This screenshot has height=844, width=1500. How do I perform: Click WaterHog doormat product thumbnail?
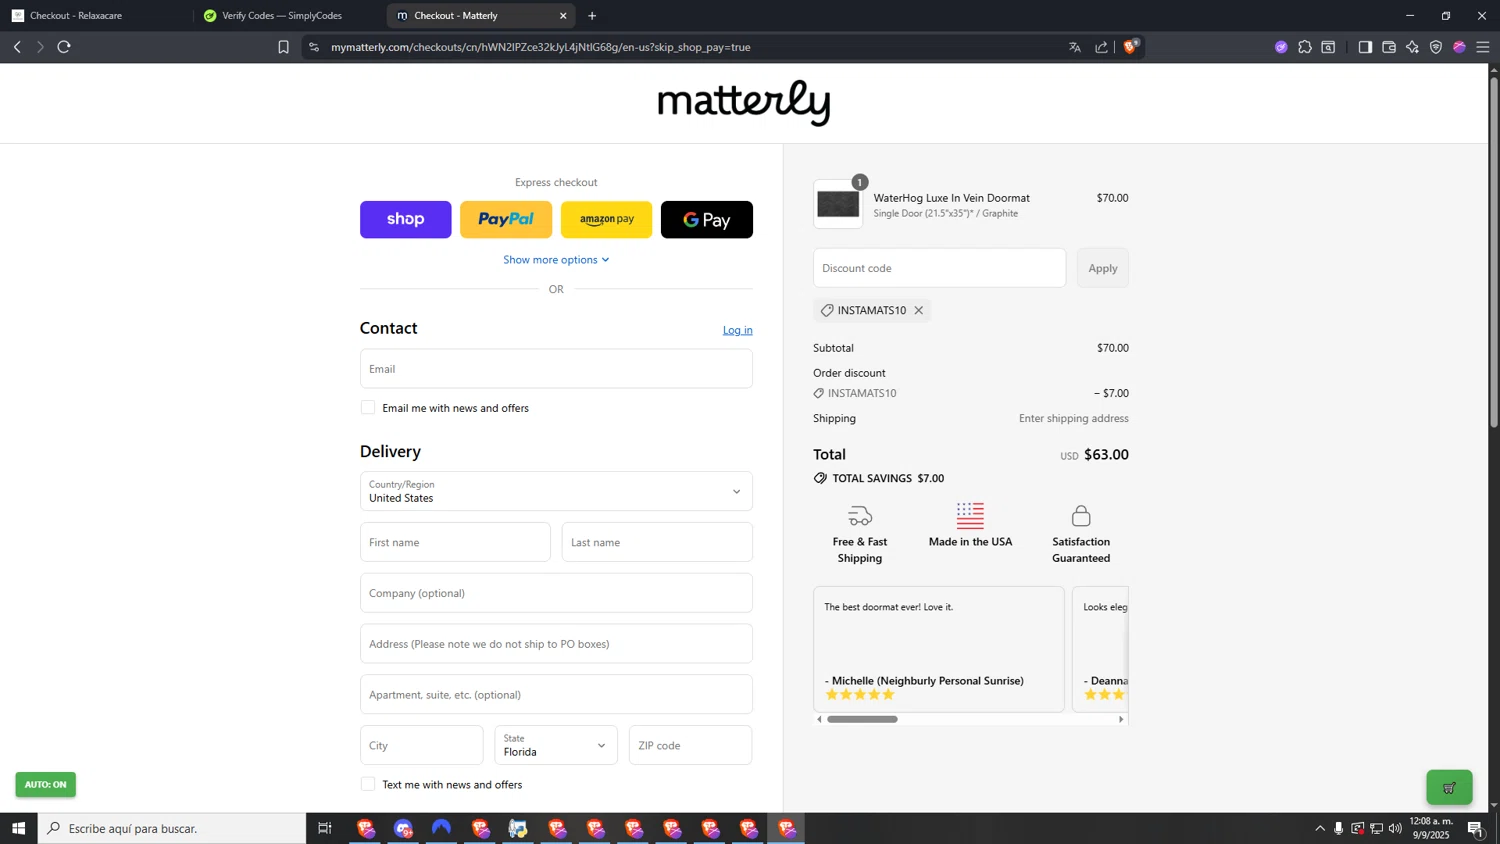[x=838, y=204]
